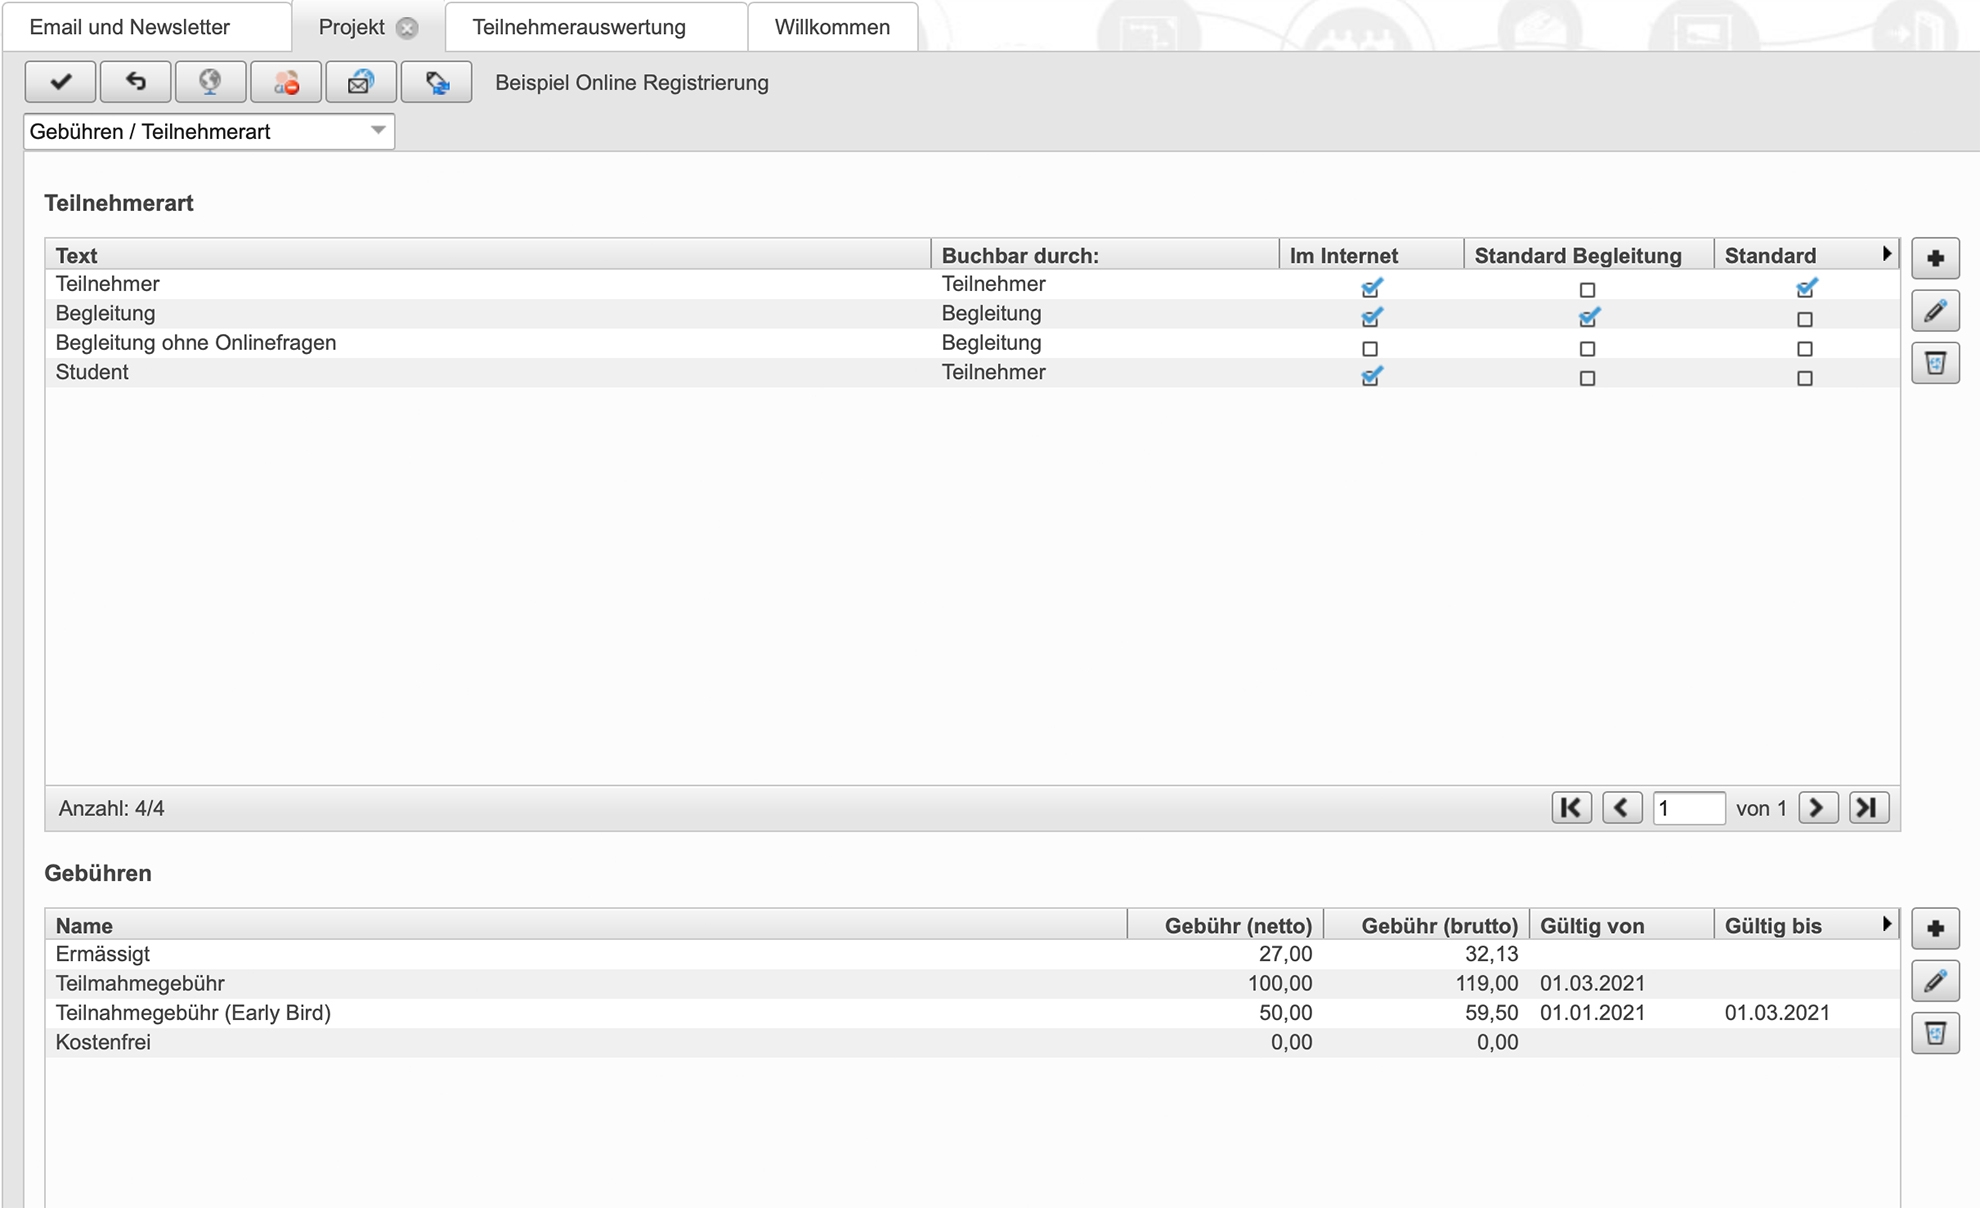1980x1208 pixels.
Task: Switch to the Teilnehmerauswertung tab
Action: 579,27
